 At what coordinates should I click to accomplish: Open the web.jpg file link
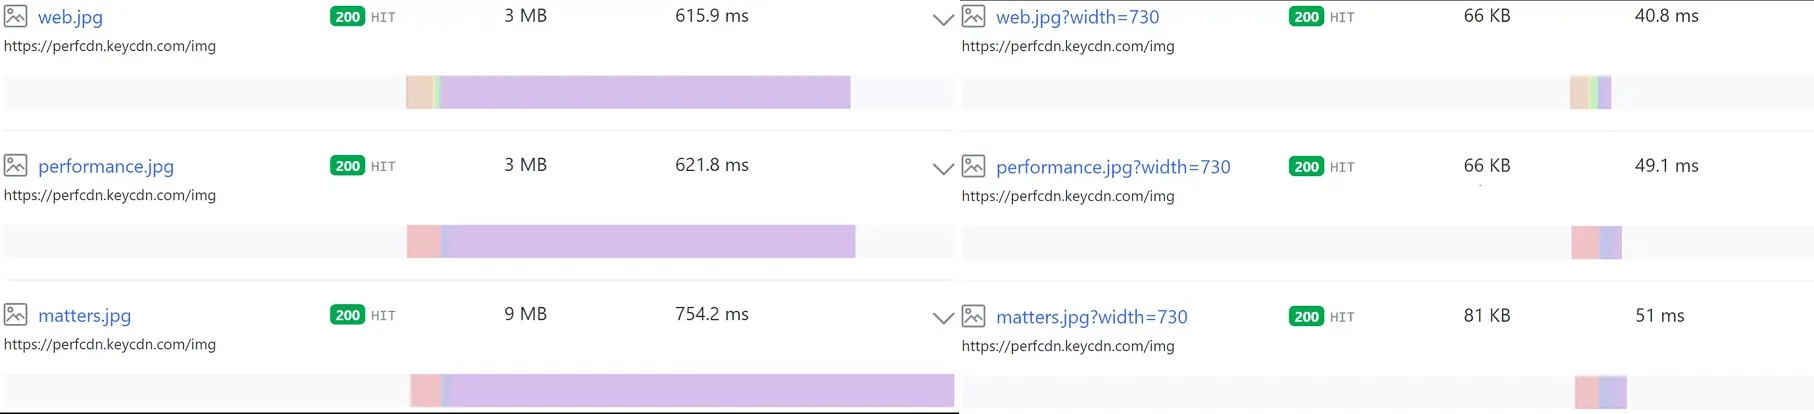coord(70,17)
